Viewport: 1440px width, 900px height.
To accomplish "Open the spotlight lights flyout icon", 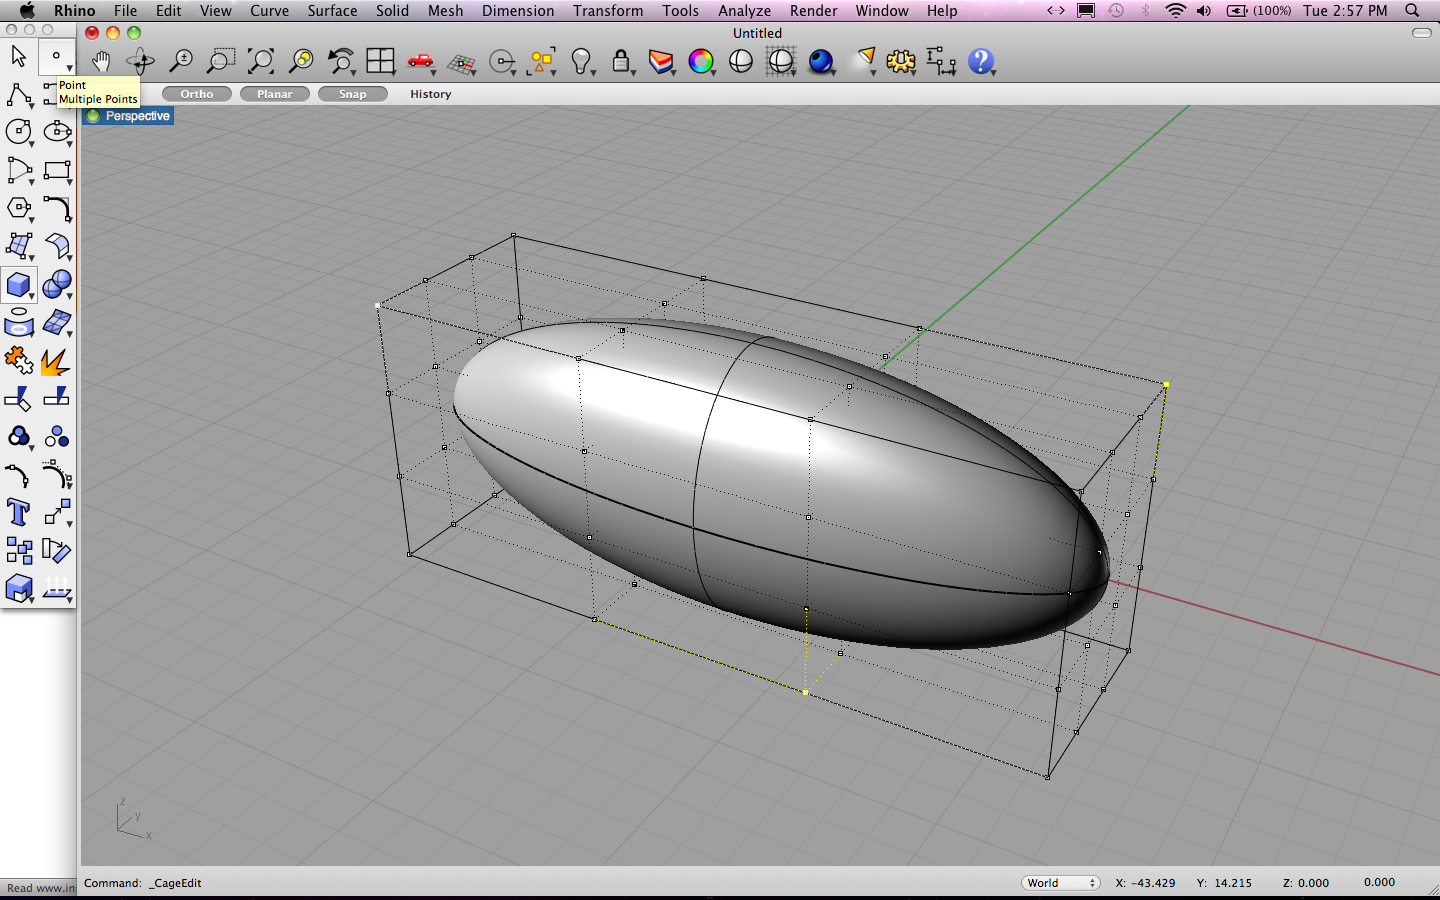I will point(863,61).
